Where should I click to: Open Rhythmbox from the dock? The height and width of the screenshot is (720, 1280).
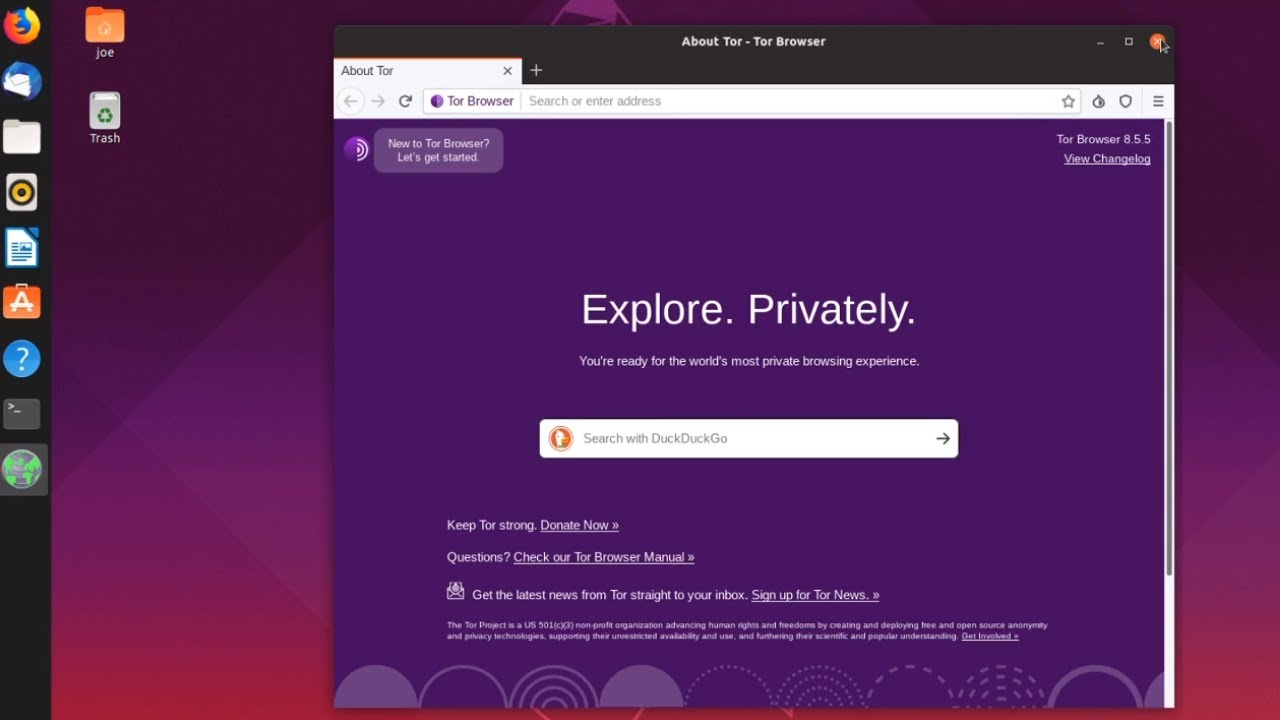tap(22, 192)
